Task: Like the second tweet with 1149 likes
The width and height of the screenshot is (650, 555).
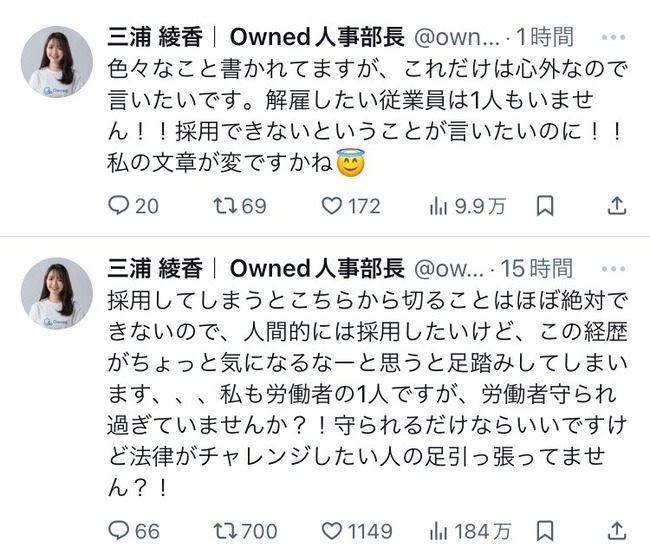Action: click(x=335, y=531)
